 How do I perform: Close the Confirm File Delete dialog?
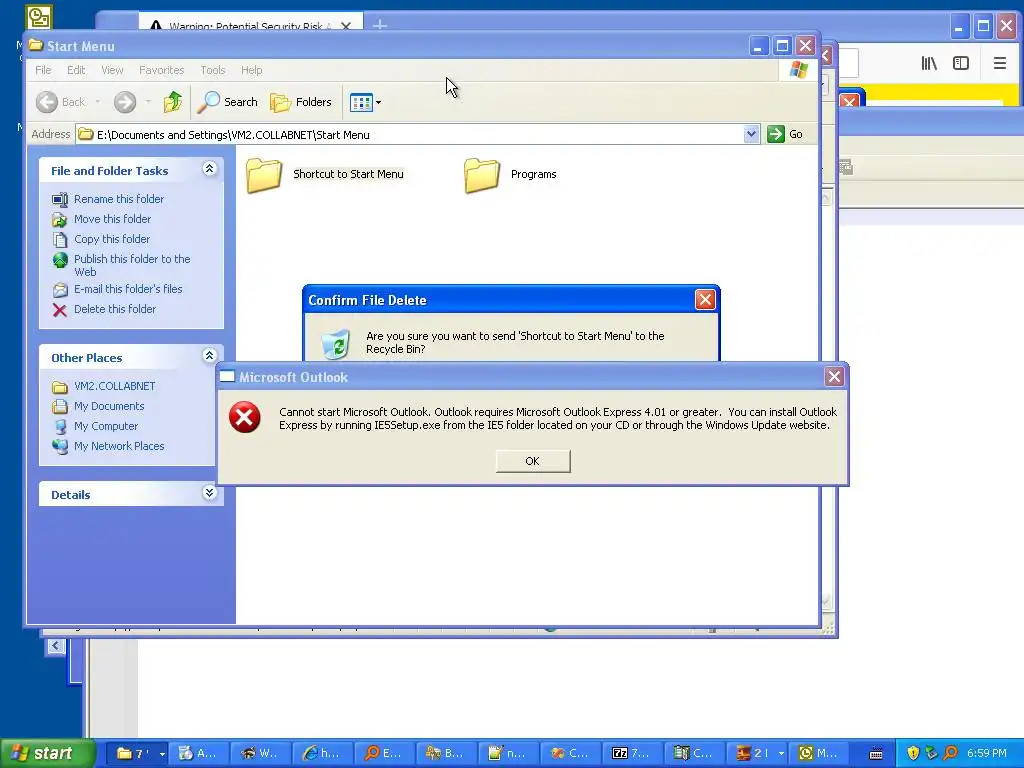coord(705,300)
